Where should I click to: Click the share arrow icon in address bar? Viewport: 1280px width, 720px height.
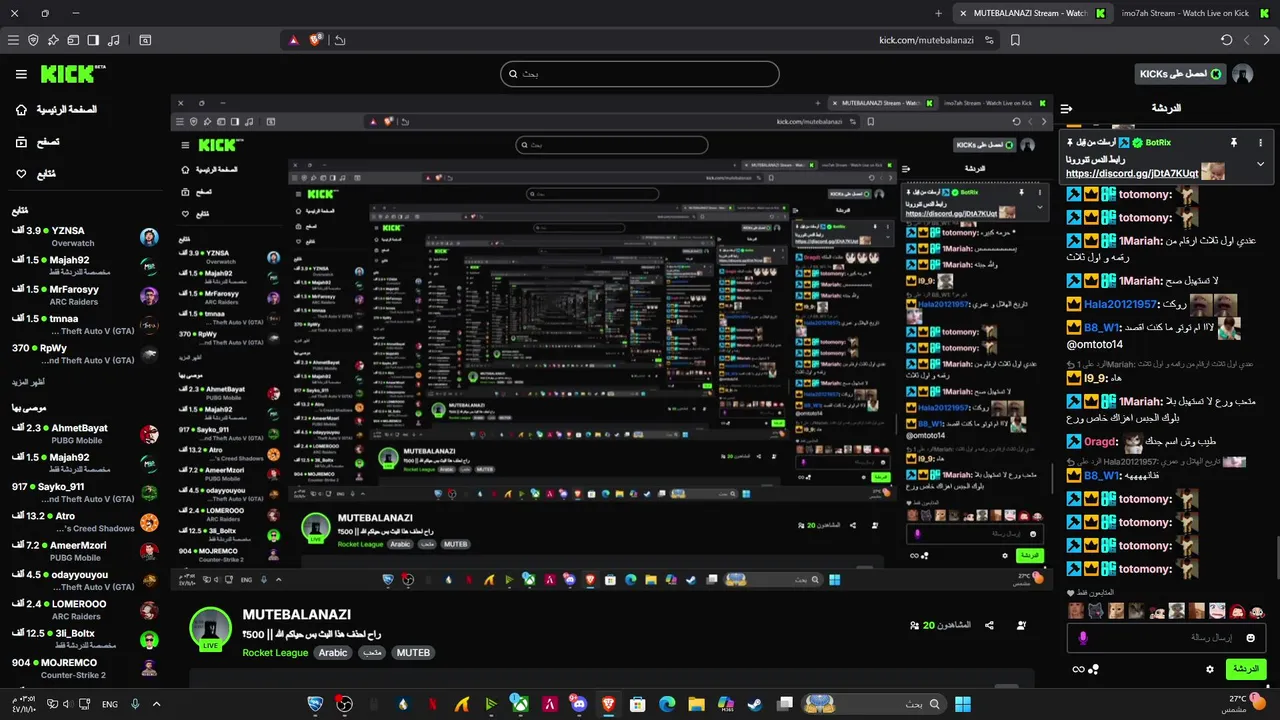340,40
